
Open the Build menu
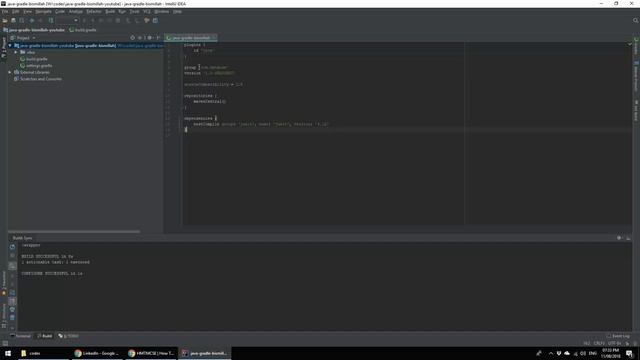[x=110, y=11]
